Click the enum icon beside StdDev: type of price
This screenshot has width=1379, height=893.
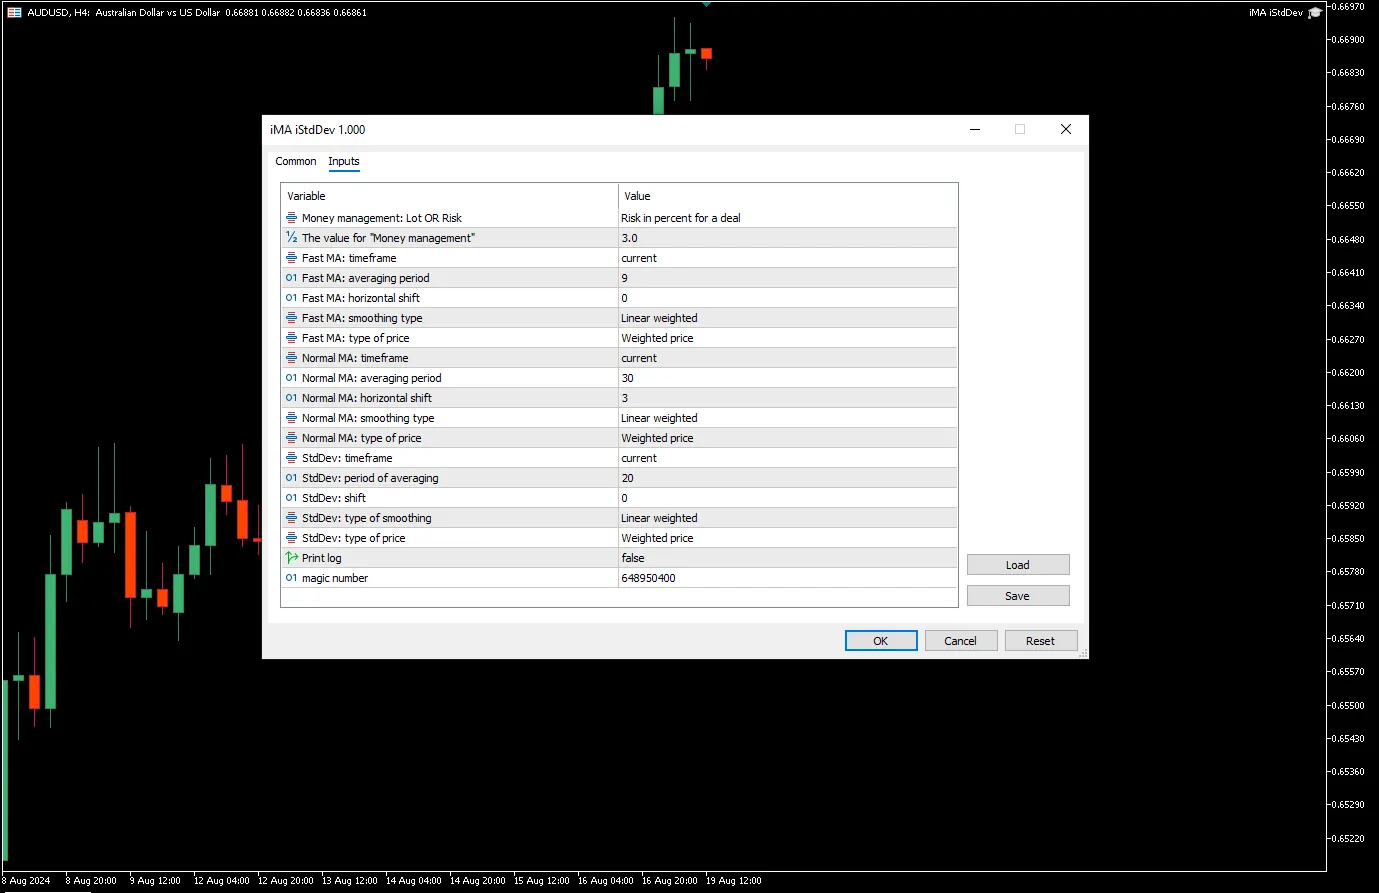tap(291, 538)
